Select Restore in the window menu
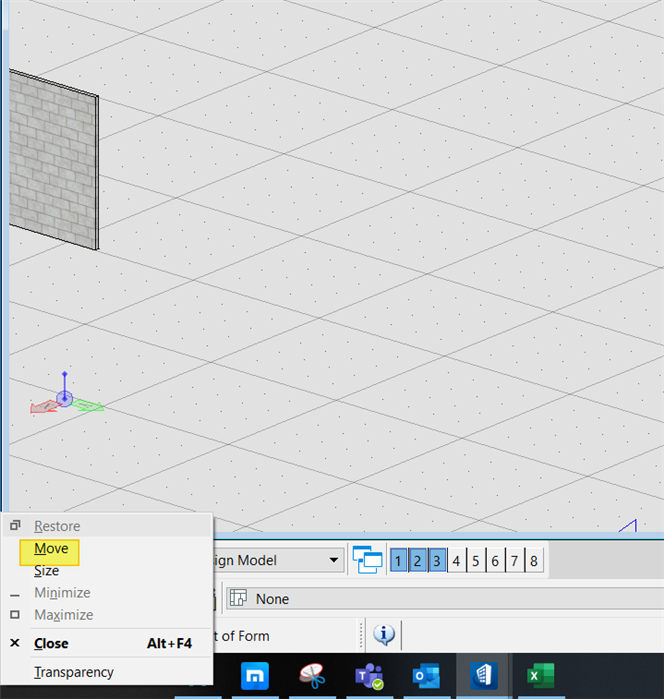Screen dimensions: 664x699 pyautogui.click(x=107, y=526)
